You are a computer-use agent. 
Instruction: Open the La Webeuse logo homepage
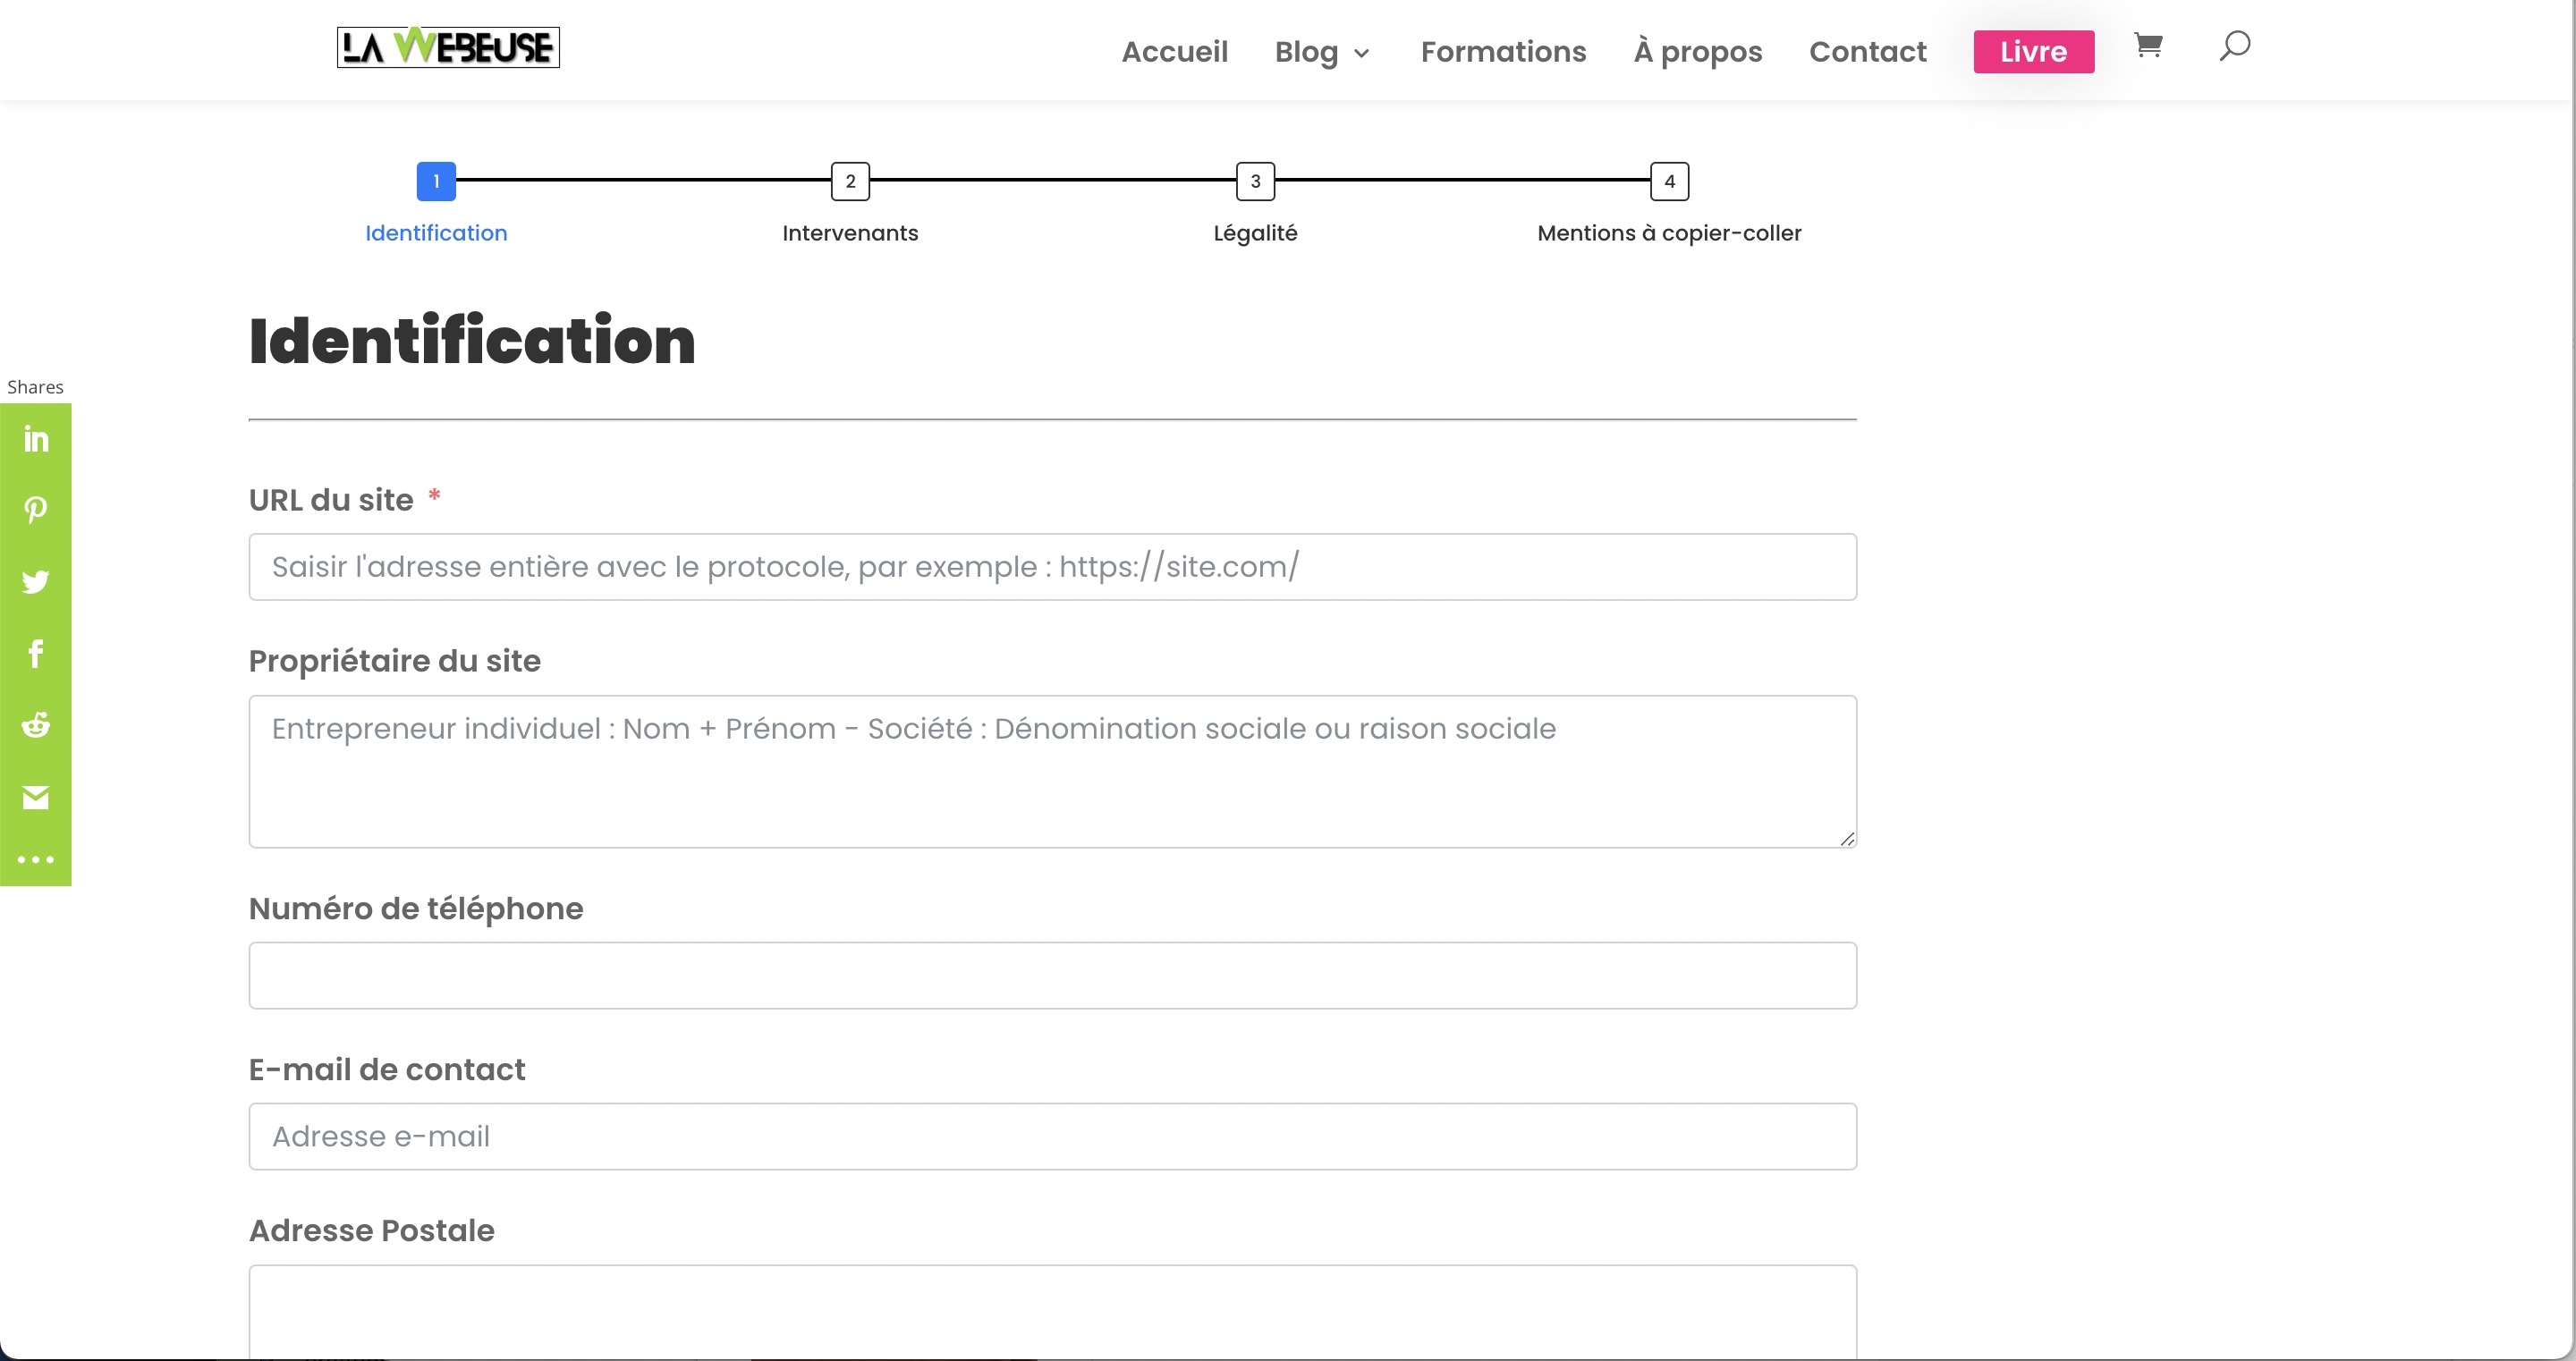click(448, 47)
